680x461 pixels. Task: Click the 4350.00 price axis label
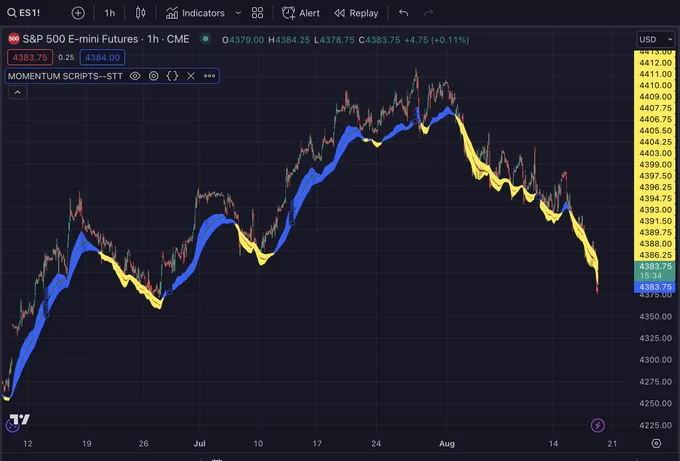pos(655,316)
